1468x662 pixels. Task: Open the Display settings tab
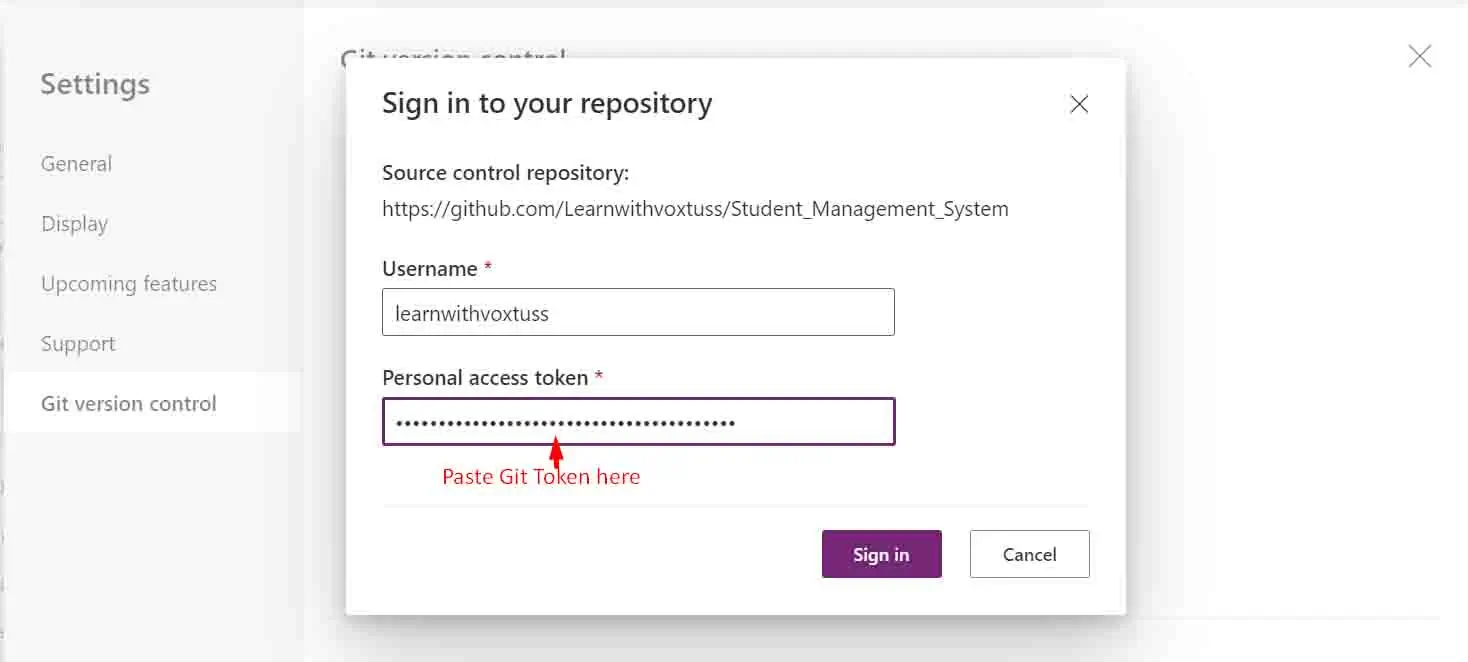(75, 224)
